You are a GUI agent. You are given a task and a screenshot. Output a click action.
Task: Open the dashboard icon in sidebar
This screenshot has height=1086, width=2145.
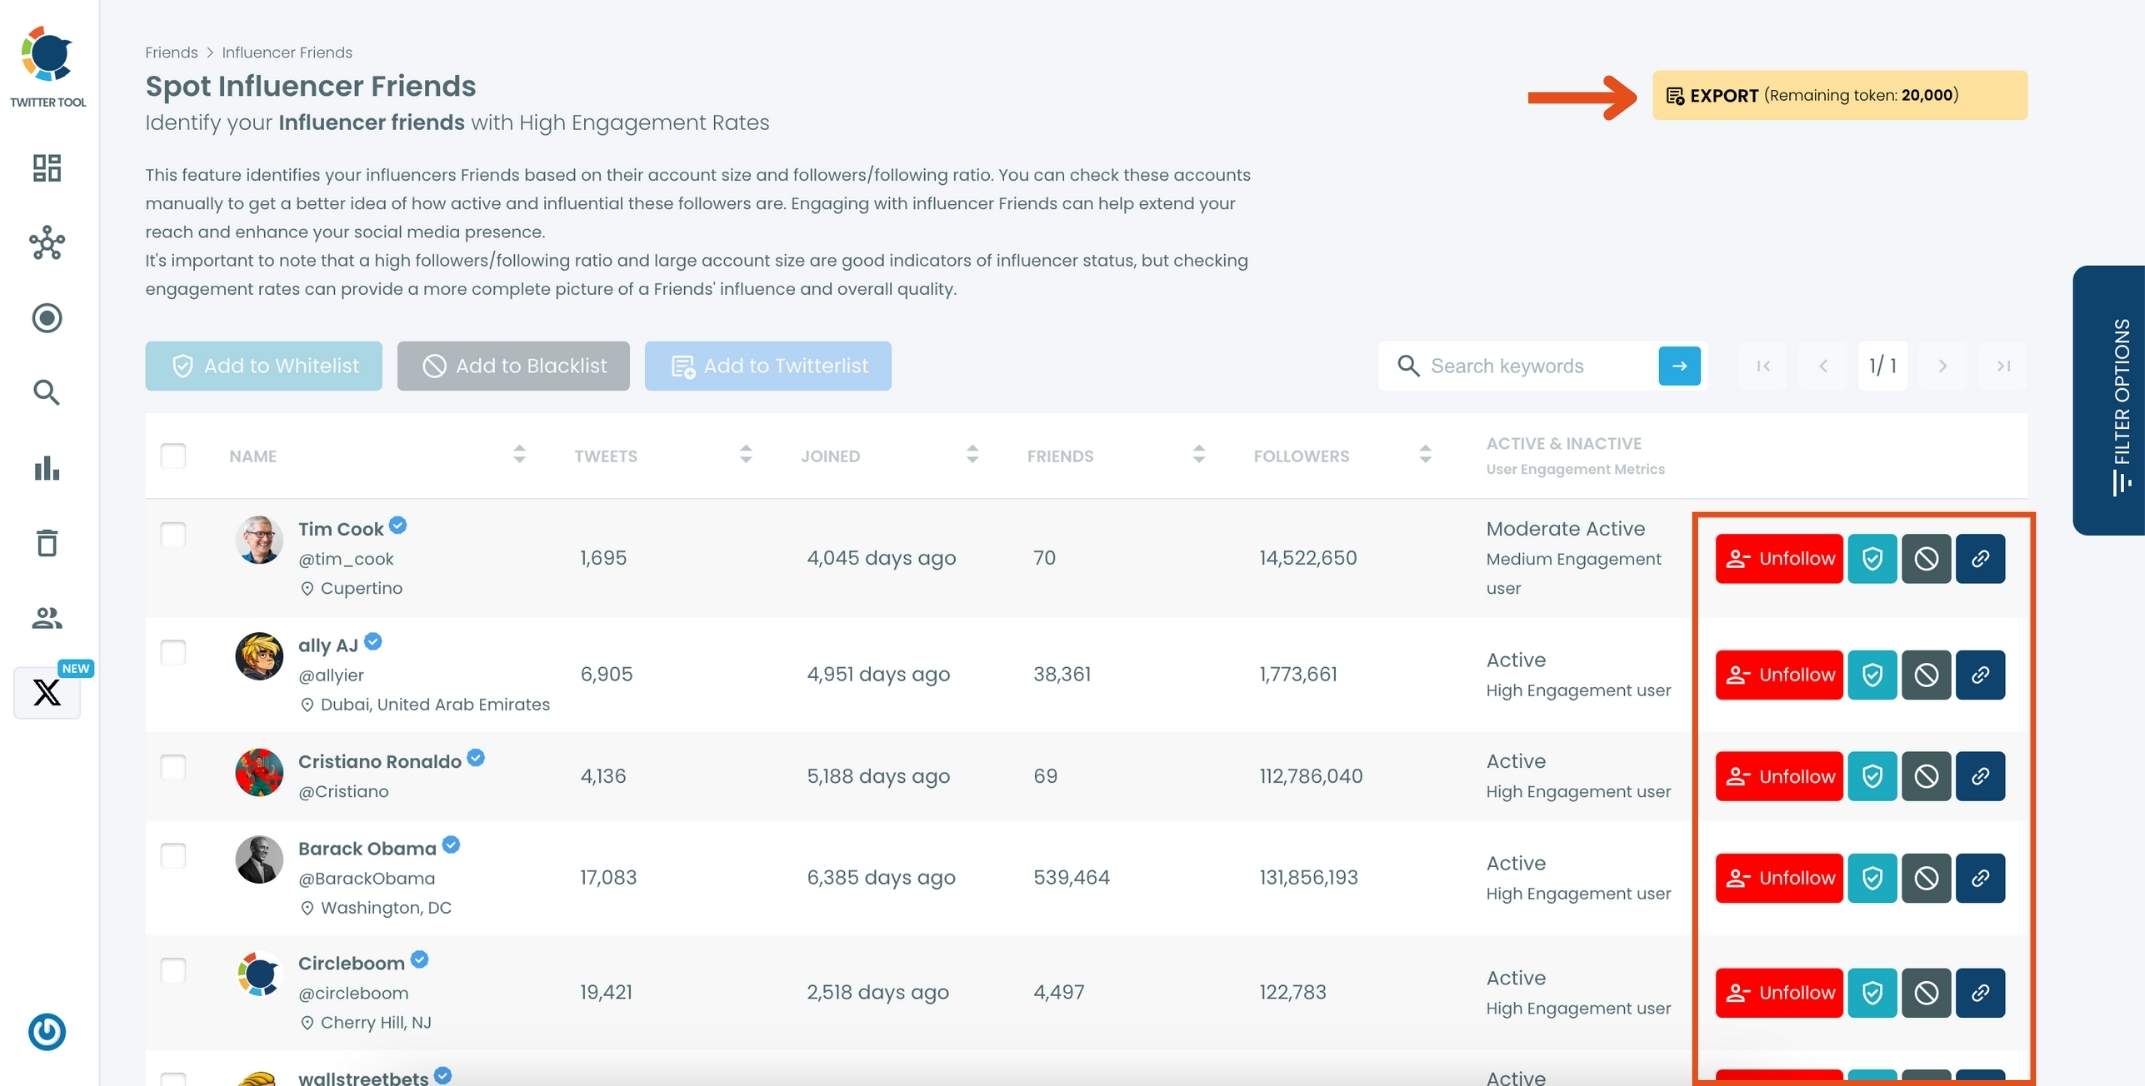[x=47, y=168]
